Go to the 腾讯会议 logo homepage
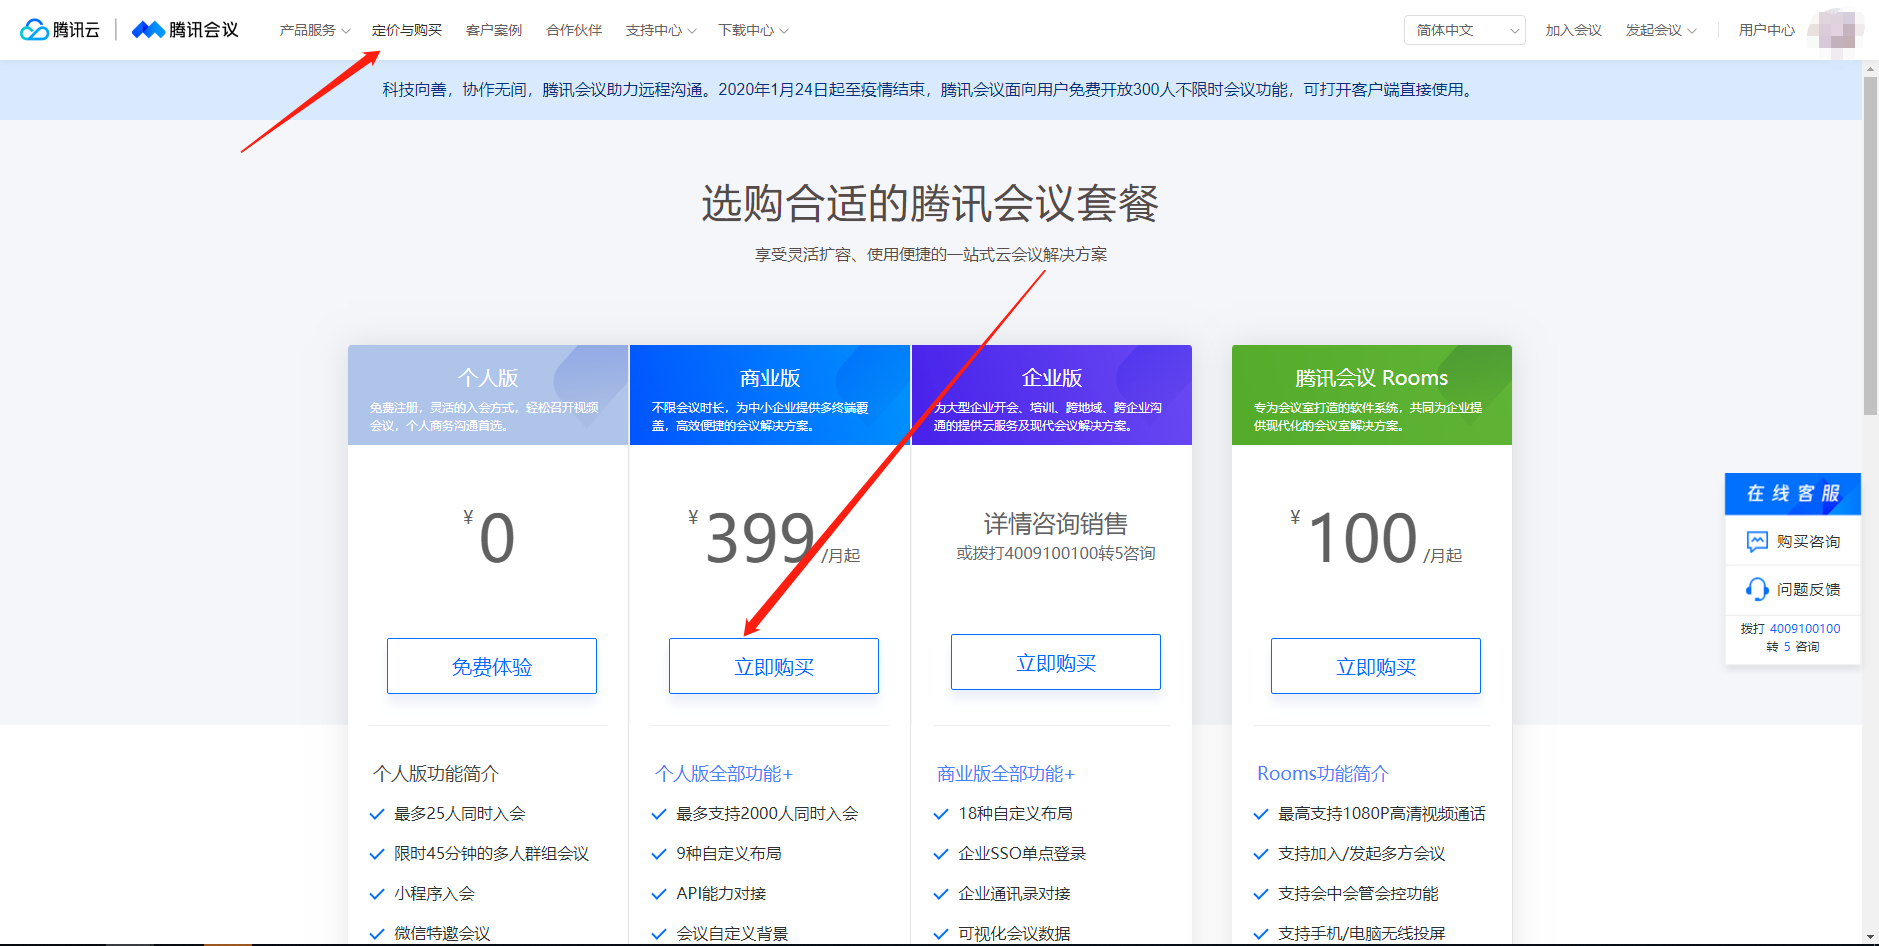Image resolution: width=1879 pixels, height=946 pixels. (x=185, y=30)
